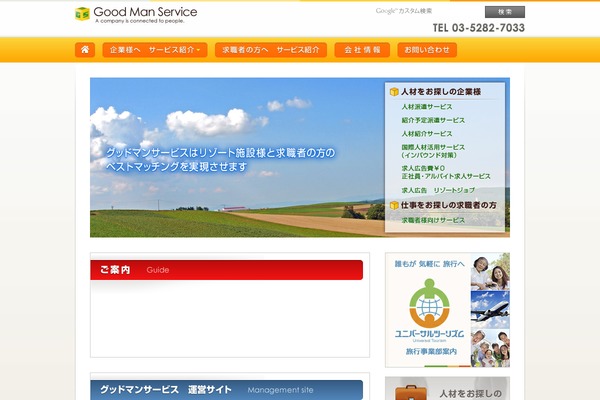Screen dimensions: 600x400
Task: Open the お問い合わせ contact page
Action: pyautogui.click(x=427, y=50)
